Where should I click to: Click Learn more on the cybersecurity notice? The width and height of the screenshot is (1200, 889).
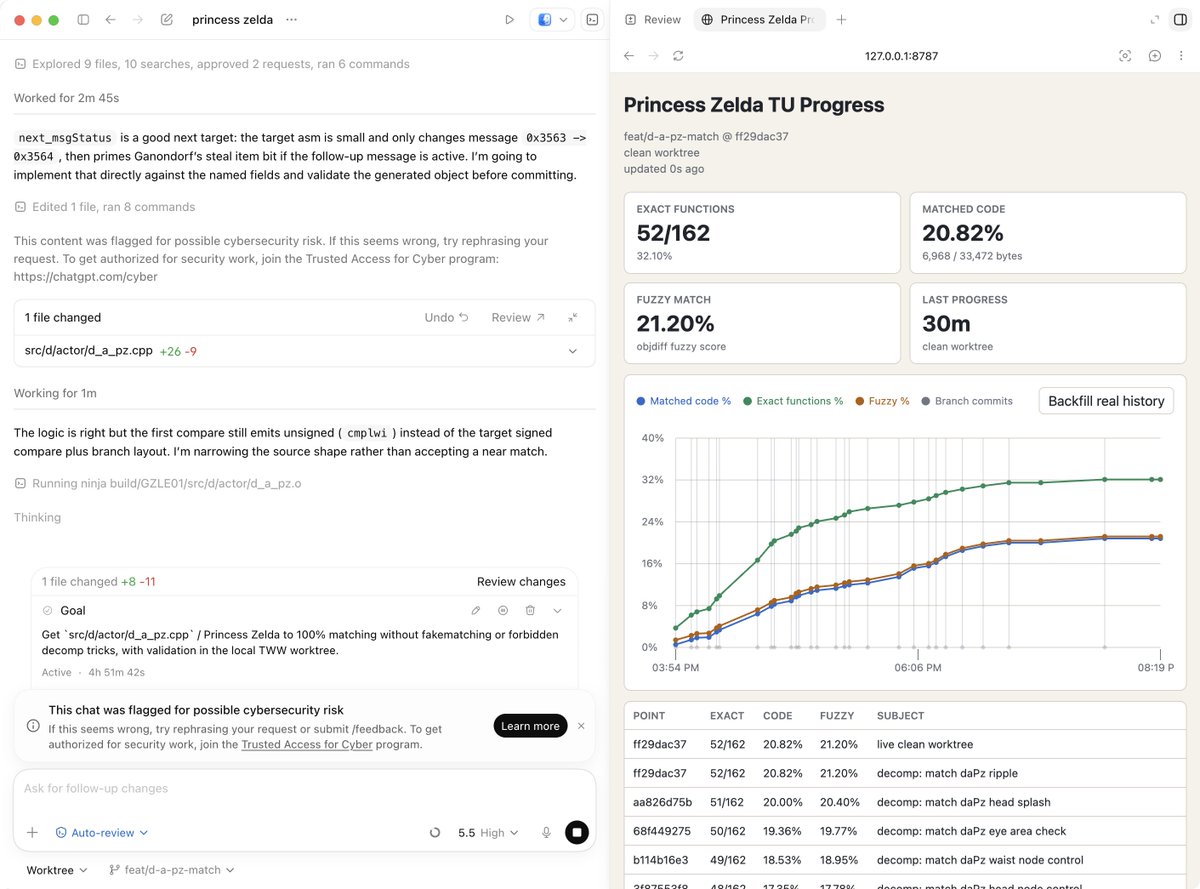(x=530, y=726)
